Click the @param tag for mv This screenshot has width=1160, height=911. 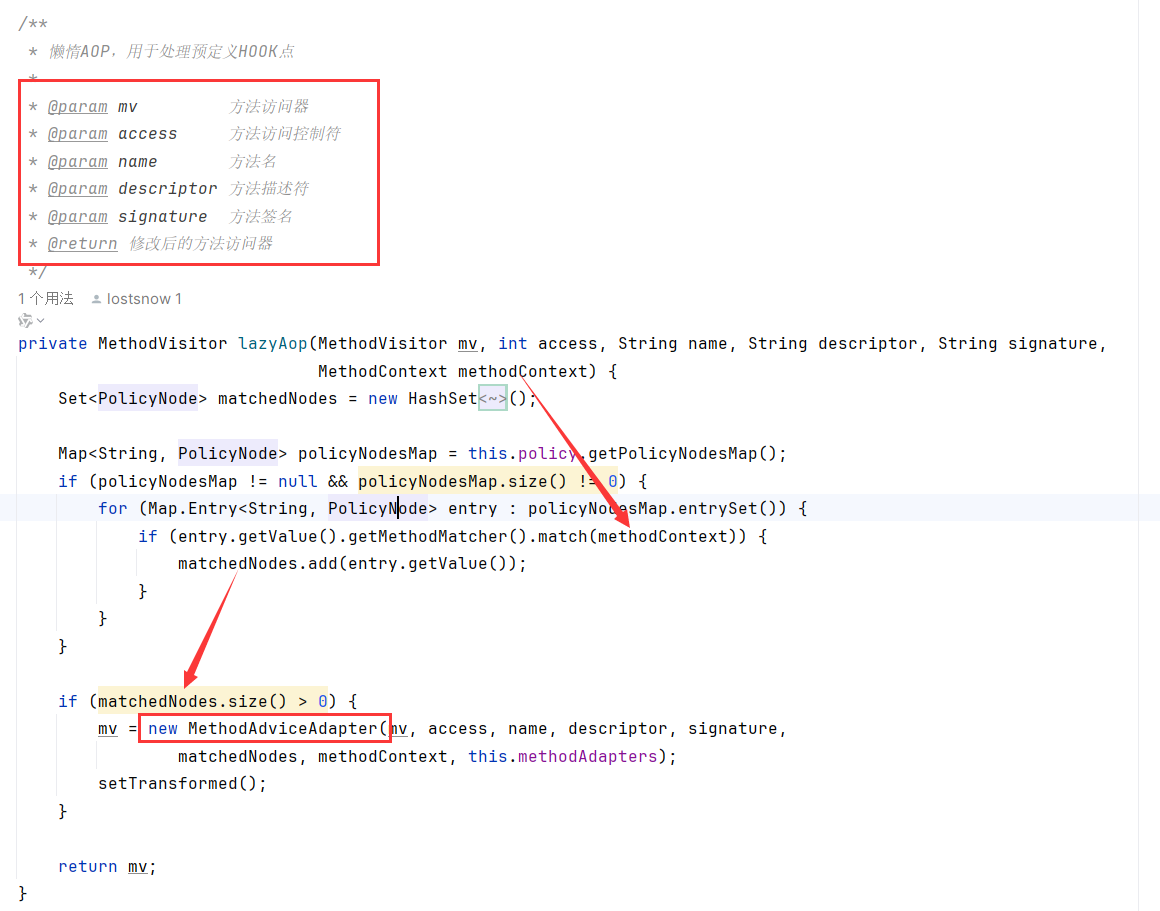coord(77,107)
